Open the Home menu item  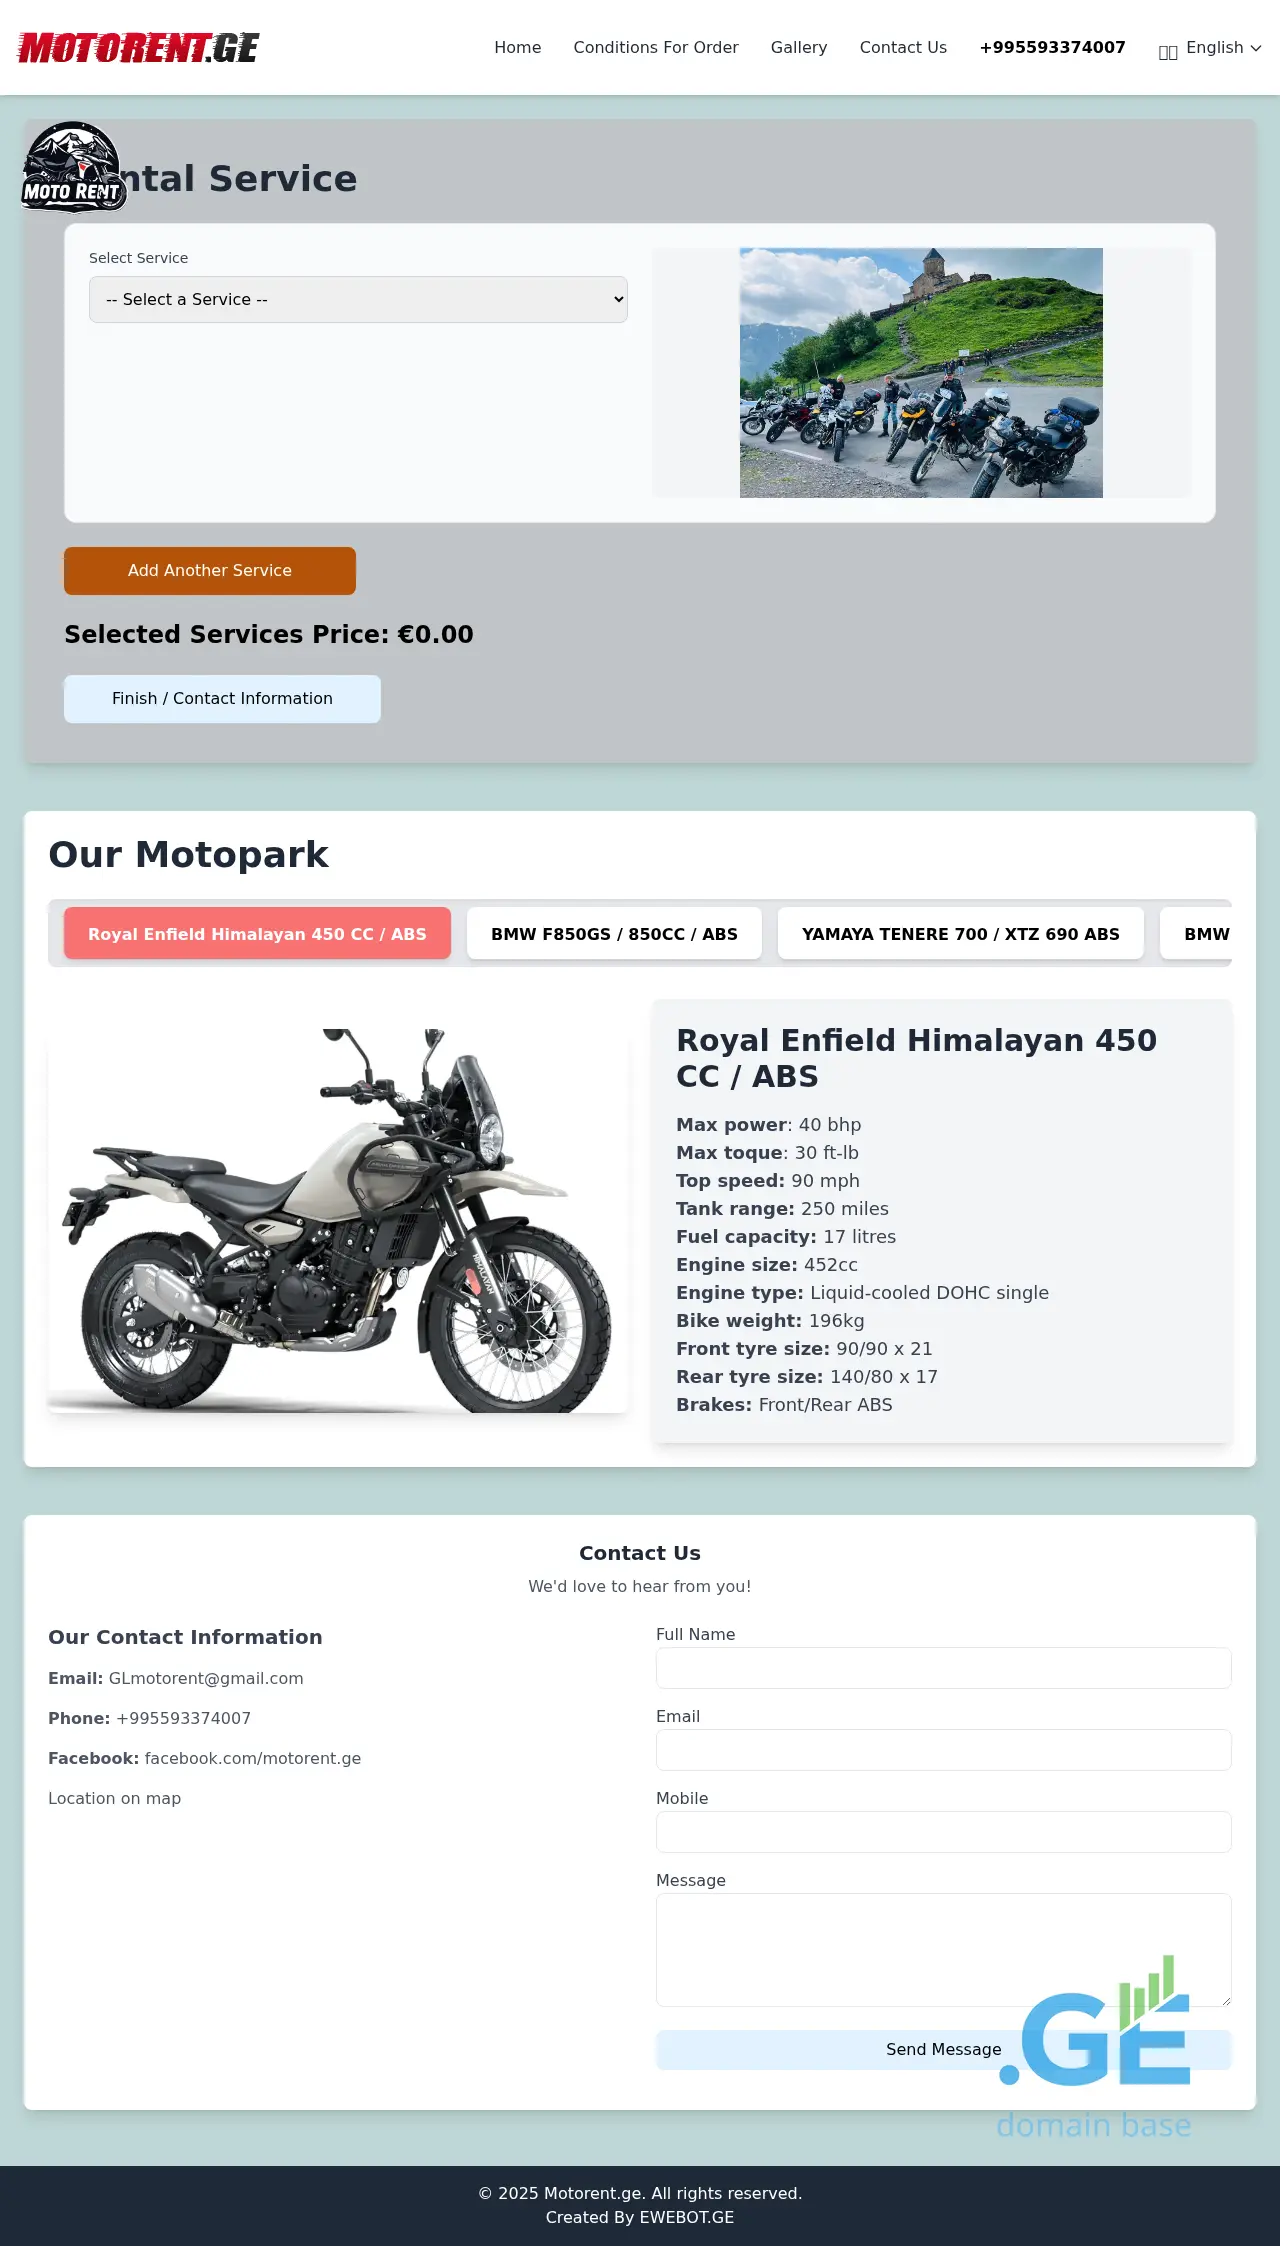(518, 47)
